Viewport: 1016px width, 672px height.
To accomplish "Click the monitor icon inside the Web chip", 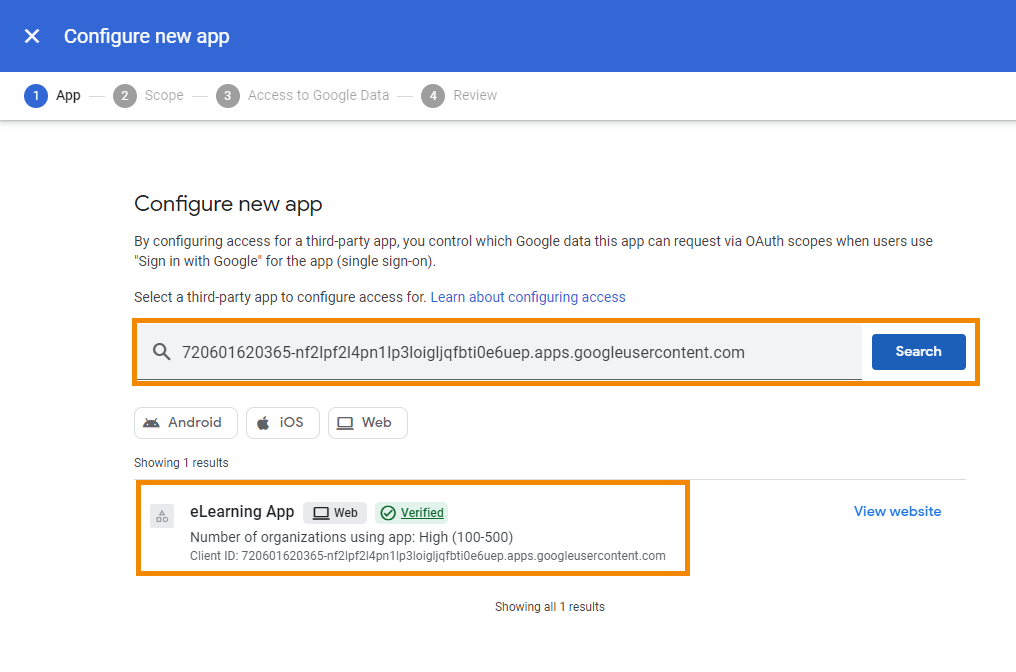I will tap(345, 422).
